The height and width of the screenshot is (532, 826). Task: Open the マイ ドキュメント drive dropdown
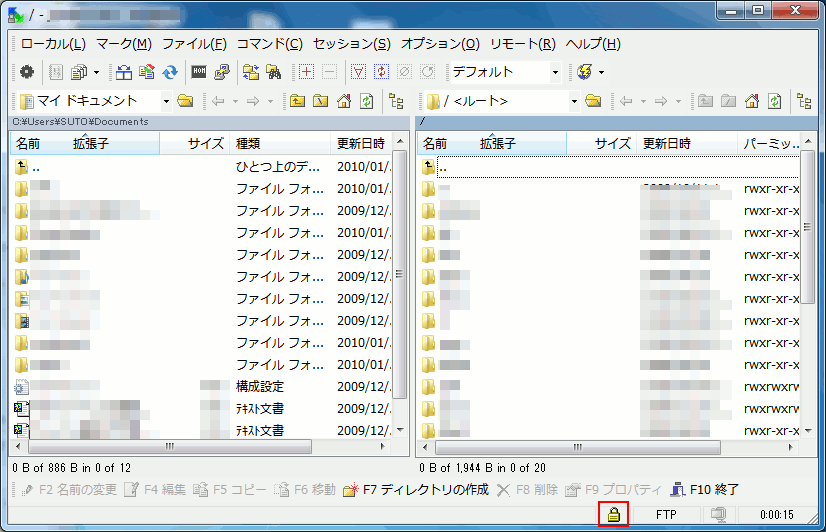pyautogui.click(x=165, y=101)
